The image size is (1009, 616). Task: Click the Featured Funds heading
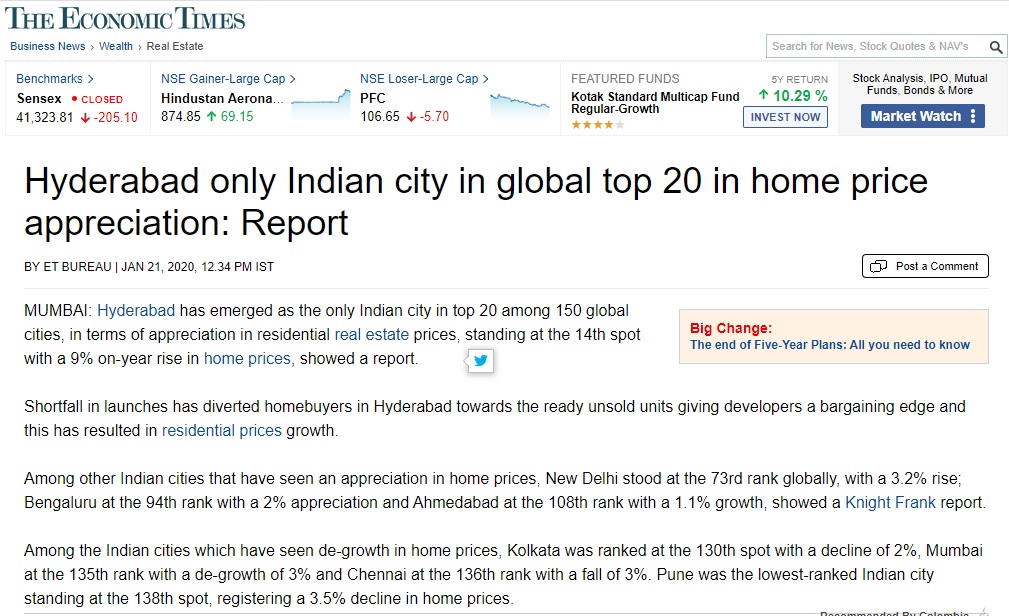coord(625,79)
